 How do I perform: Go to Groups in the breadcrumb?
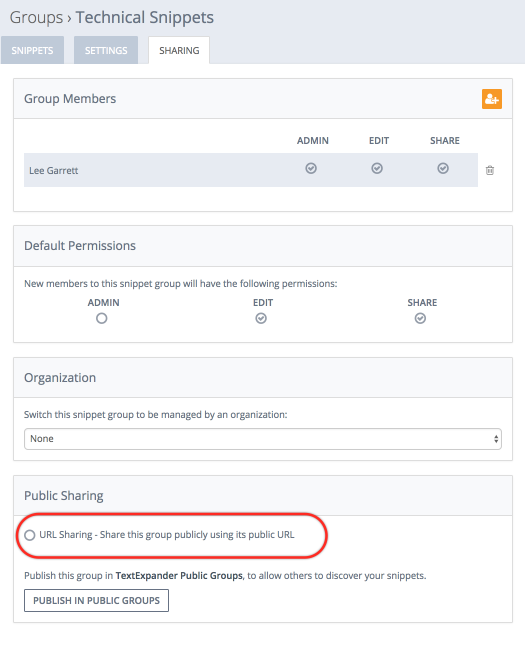(x=36, y=18)
